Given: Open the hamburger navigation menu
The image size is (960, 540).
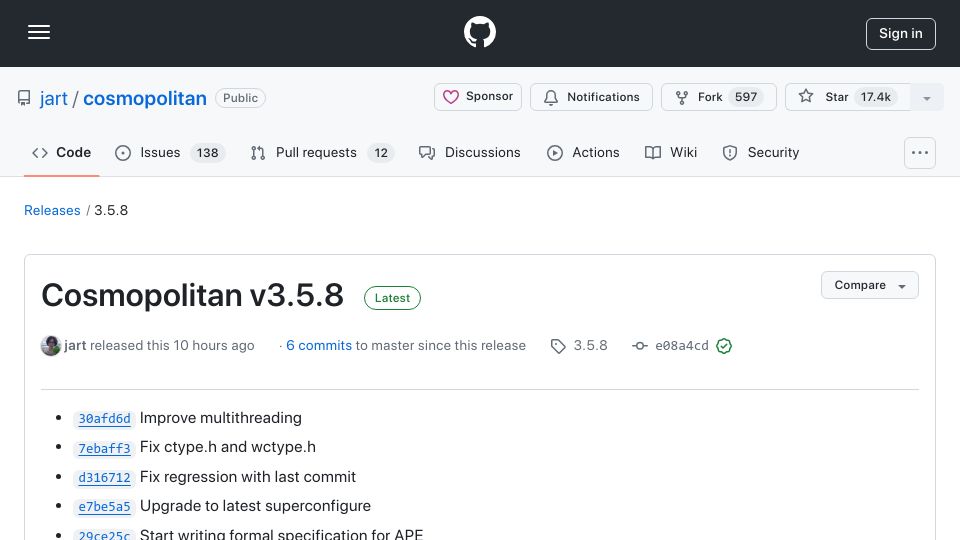Looking at the screenshot, I should [x=39, y=32].
